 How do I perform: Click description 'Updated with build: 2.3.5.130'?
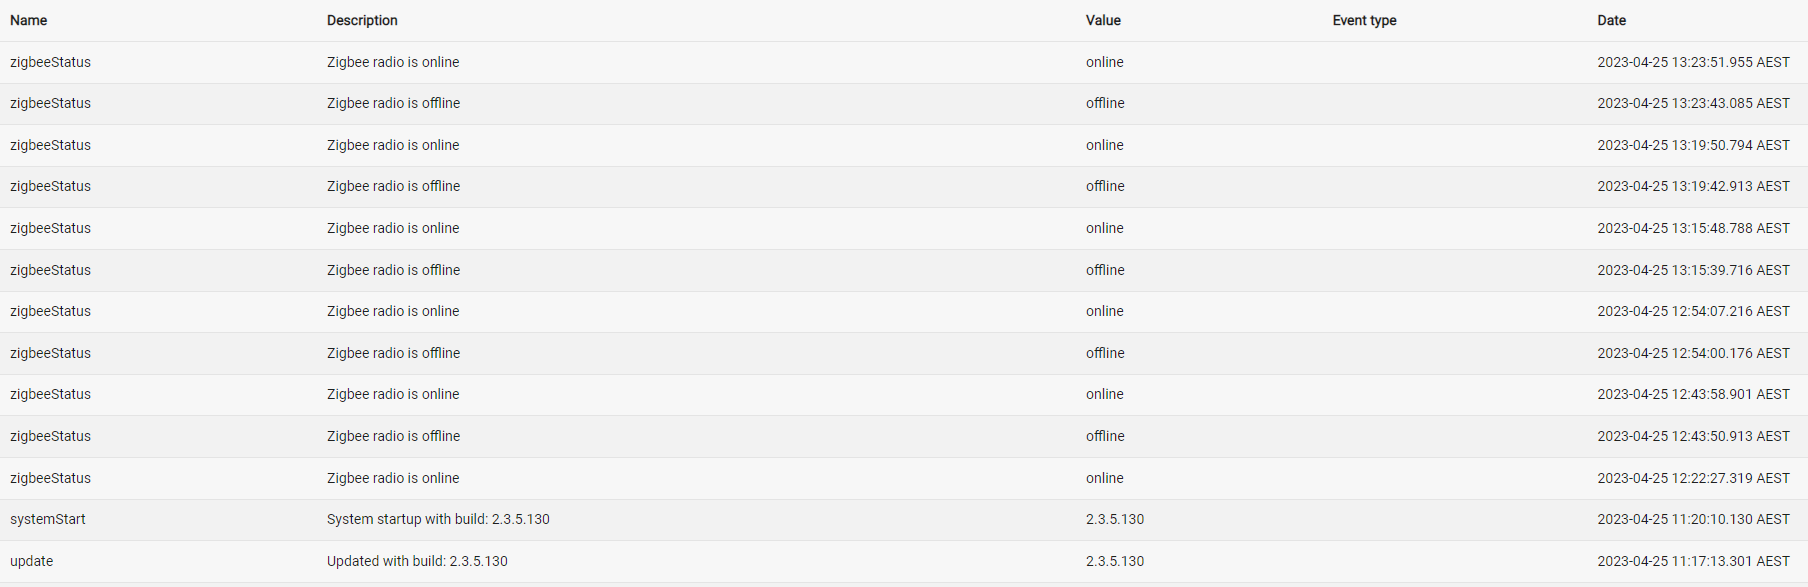417,561
